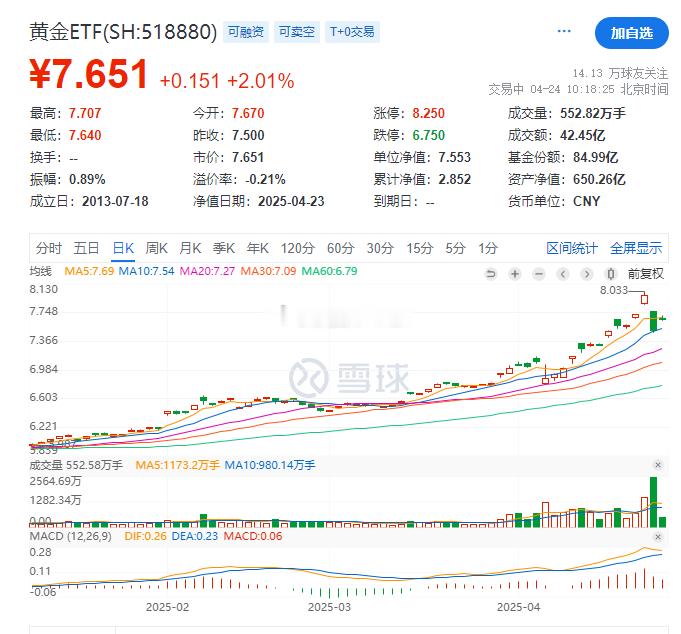Select the 日K chart tab
Viewport: 681px width, 634px height.
123,248
